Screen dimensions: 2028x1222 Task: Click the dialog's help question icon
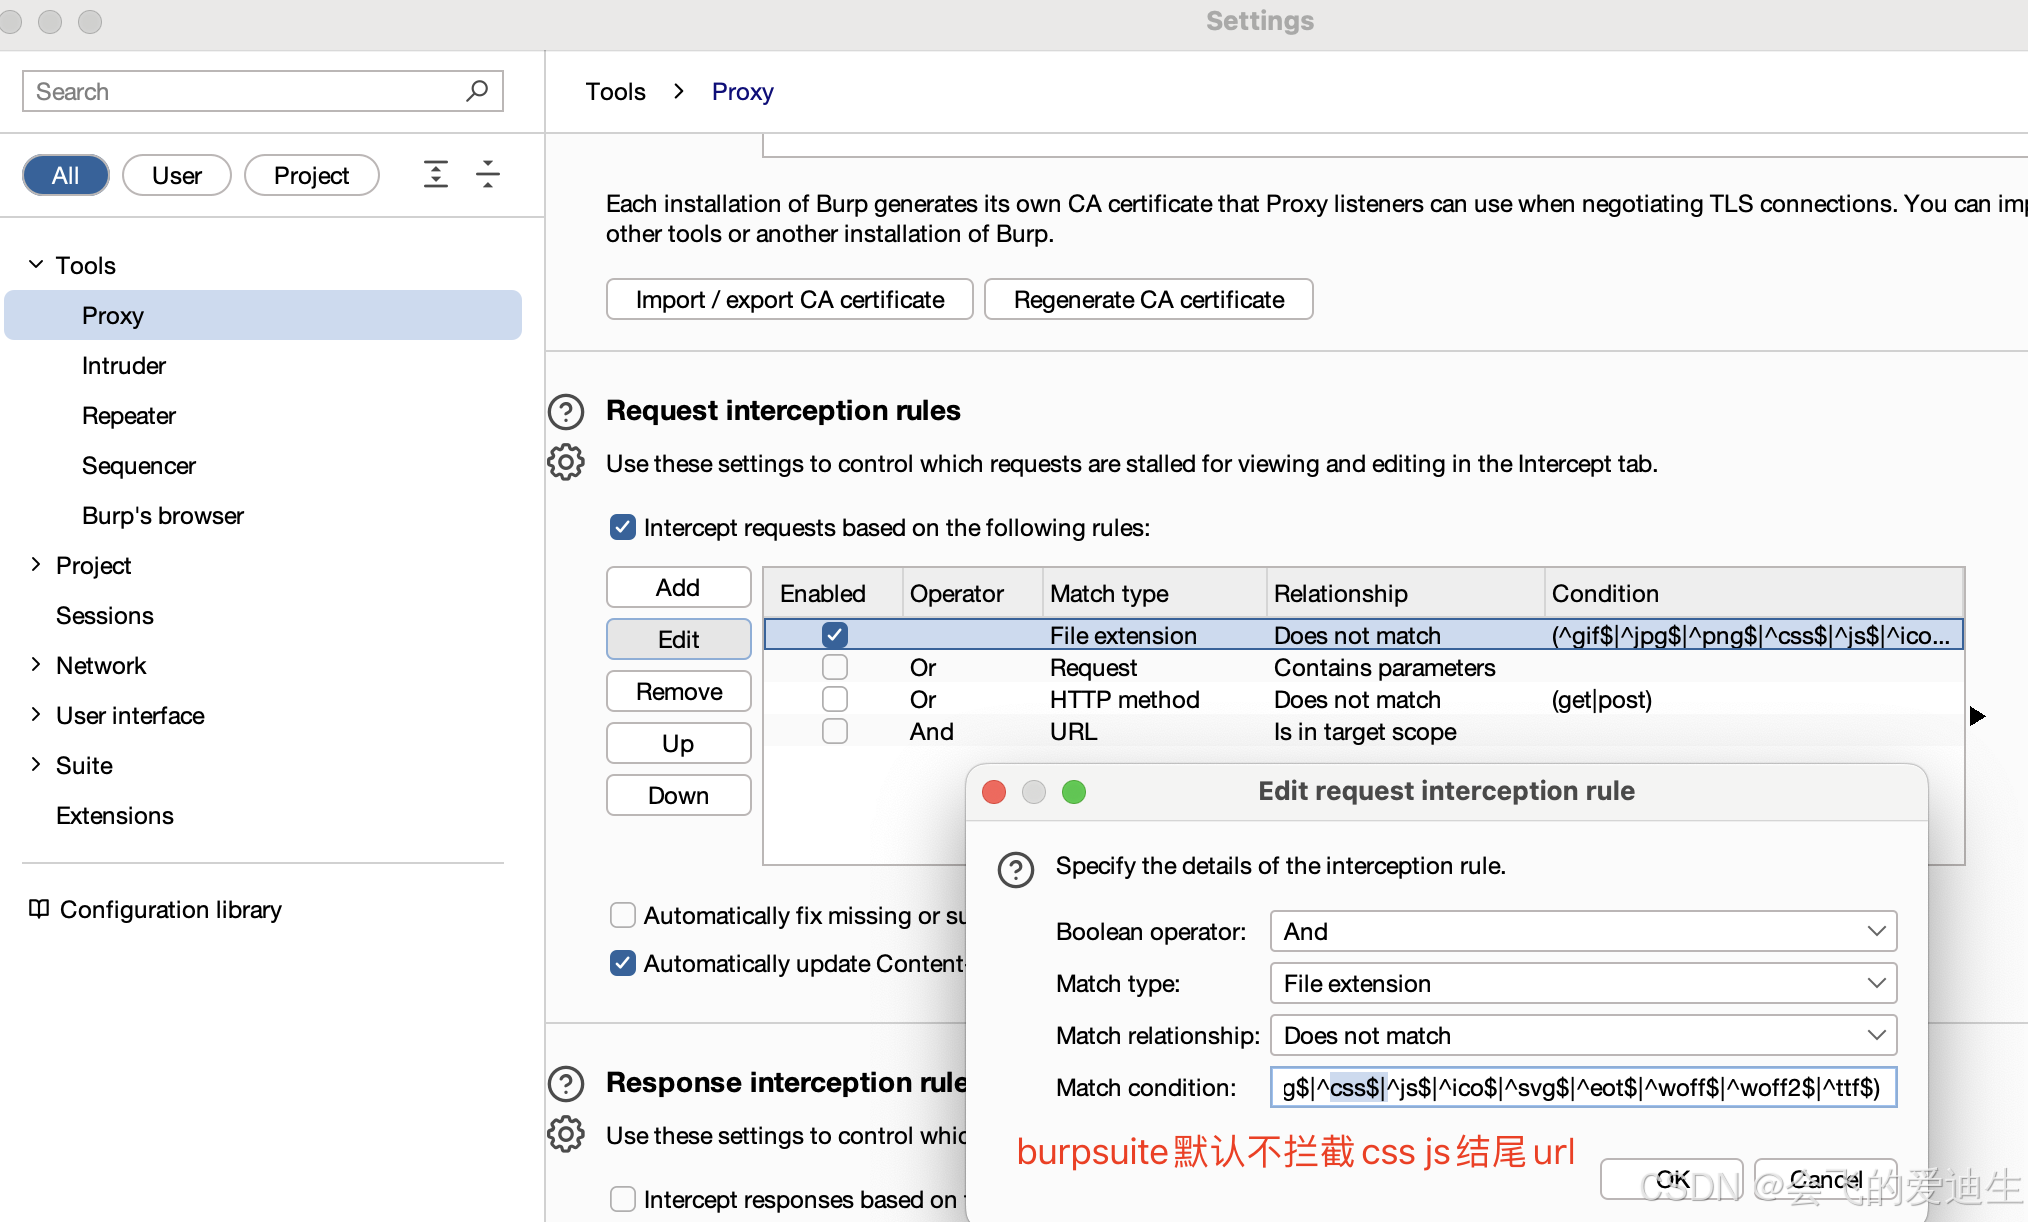[1015, 869]
